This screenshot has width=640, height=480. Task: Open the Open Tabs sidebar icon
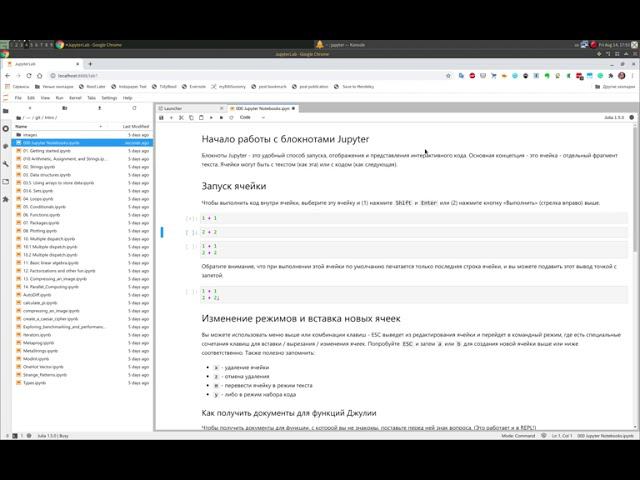[6, 182]
